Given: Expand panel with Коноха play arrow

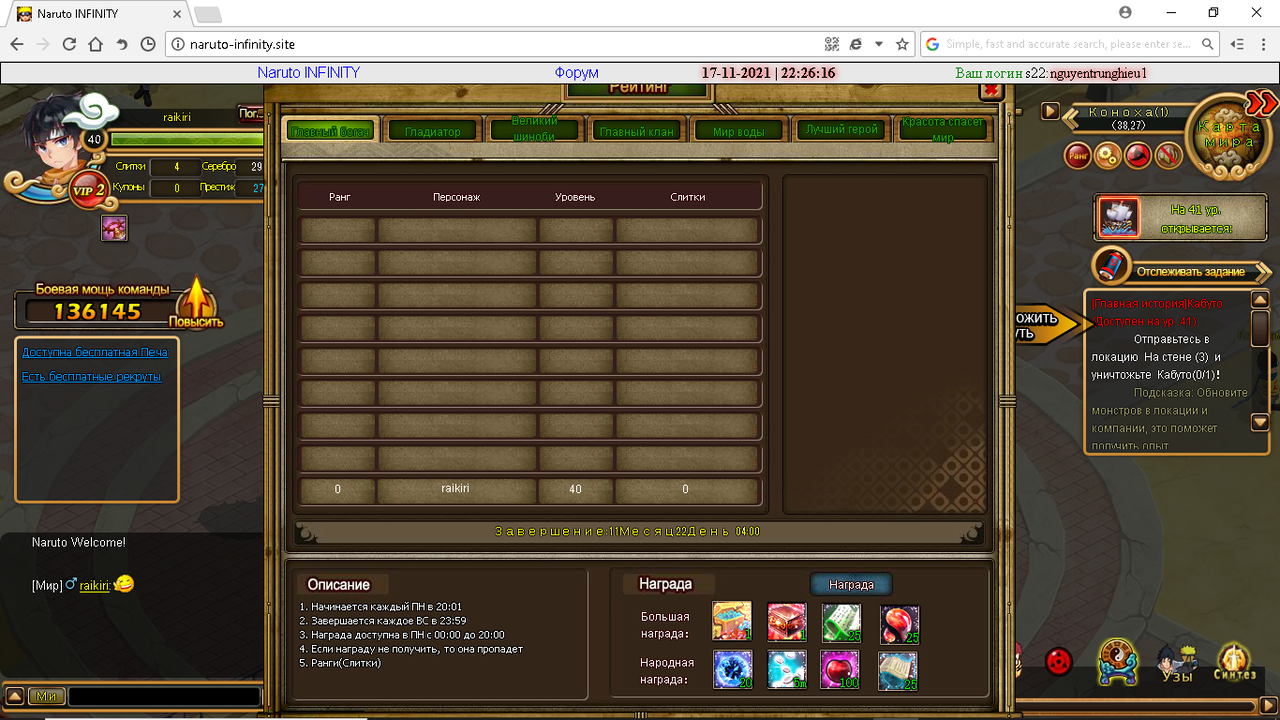Looking at the screenshot, I should pyautogui.click(x=1050, y=111).
